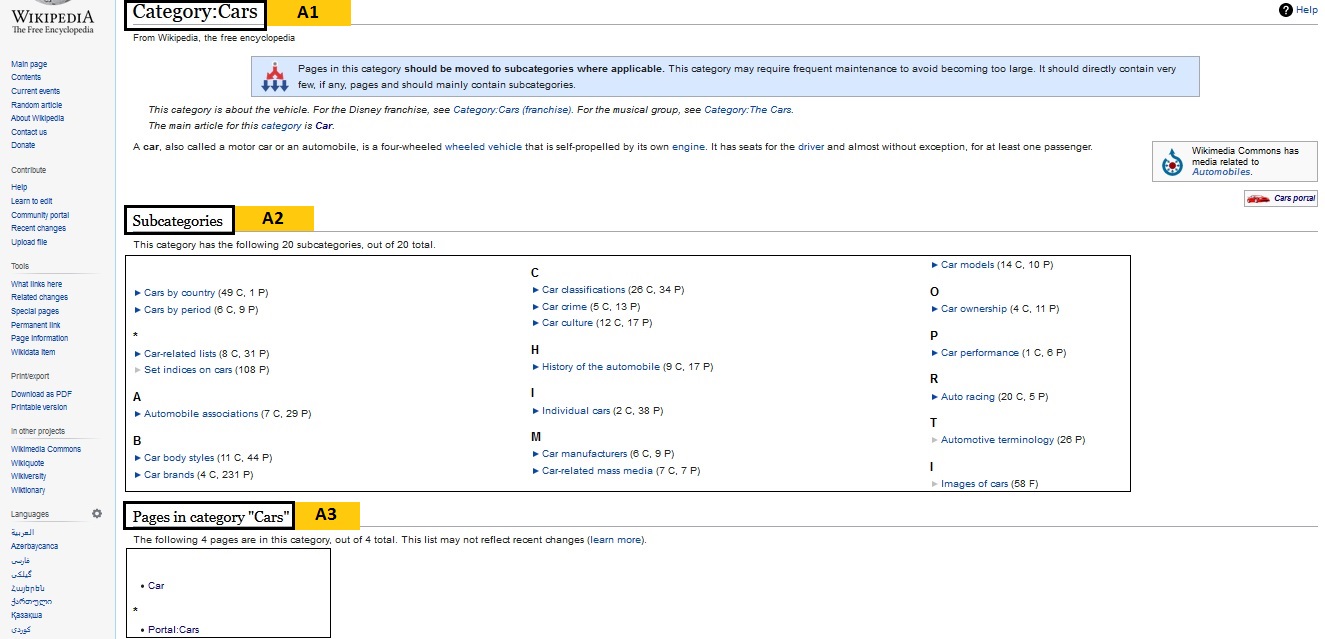The width and height of the screenshot is (1325, 639).
Task: Expand Automobile associations subcategory arrow
Action: tap(137, 414)
